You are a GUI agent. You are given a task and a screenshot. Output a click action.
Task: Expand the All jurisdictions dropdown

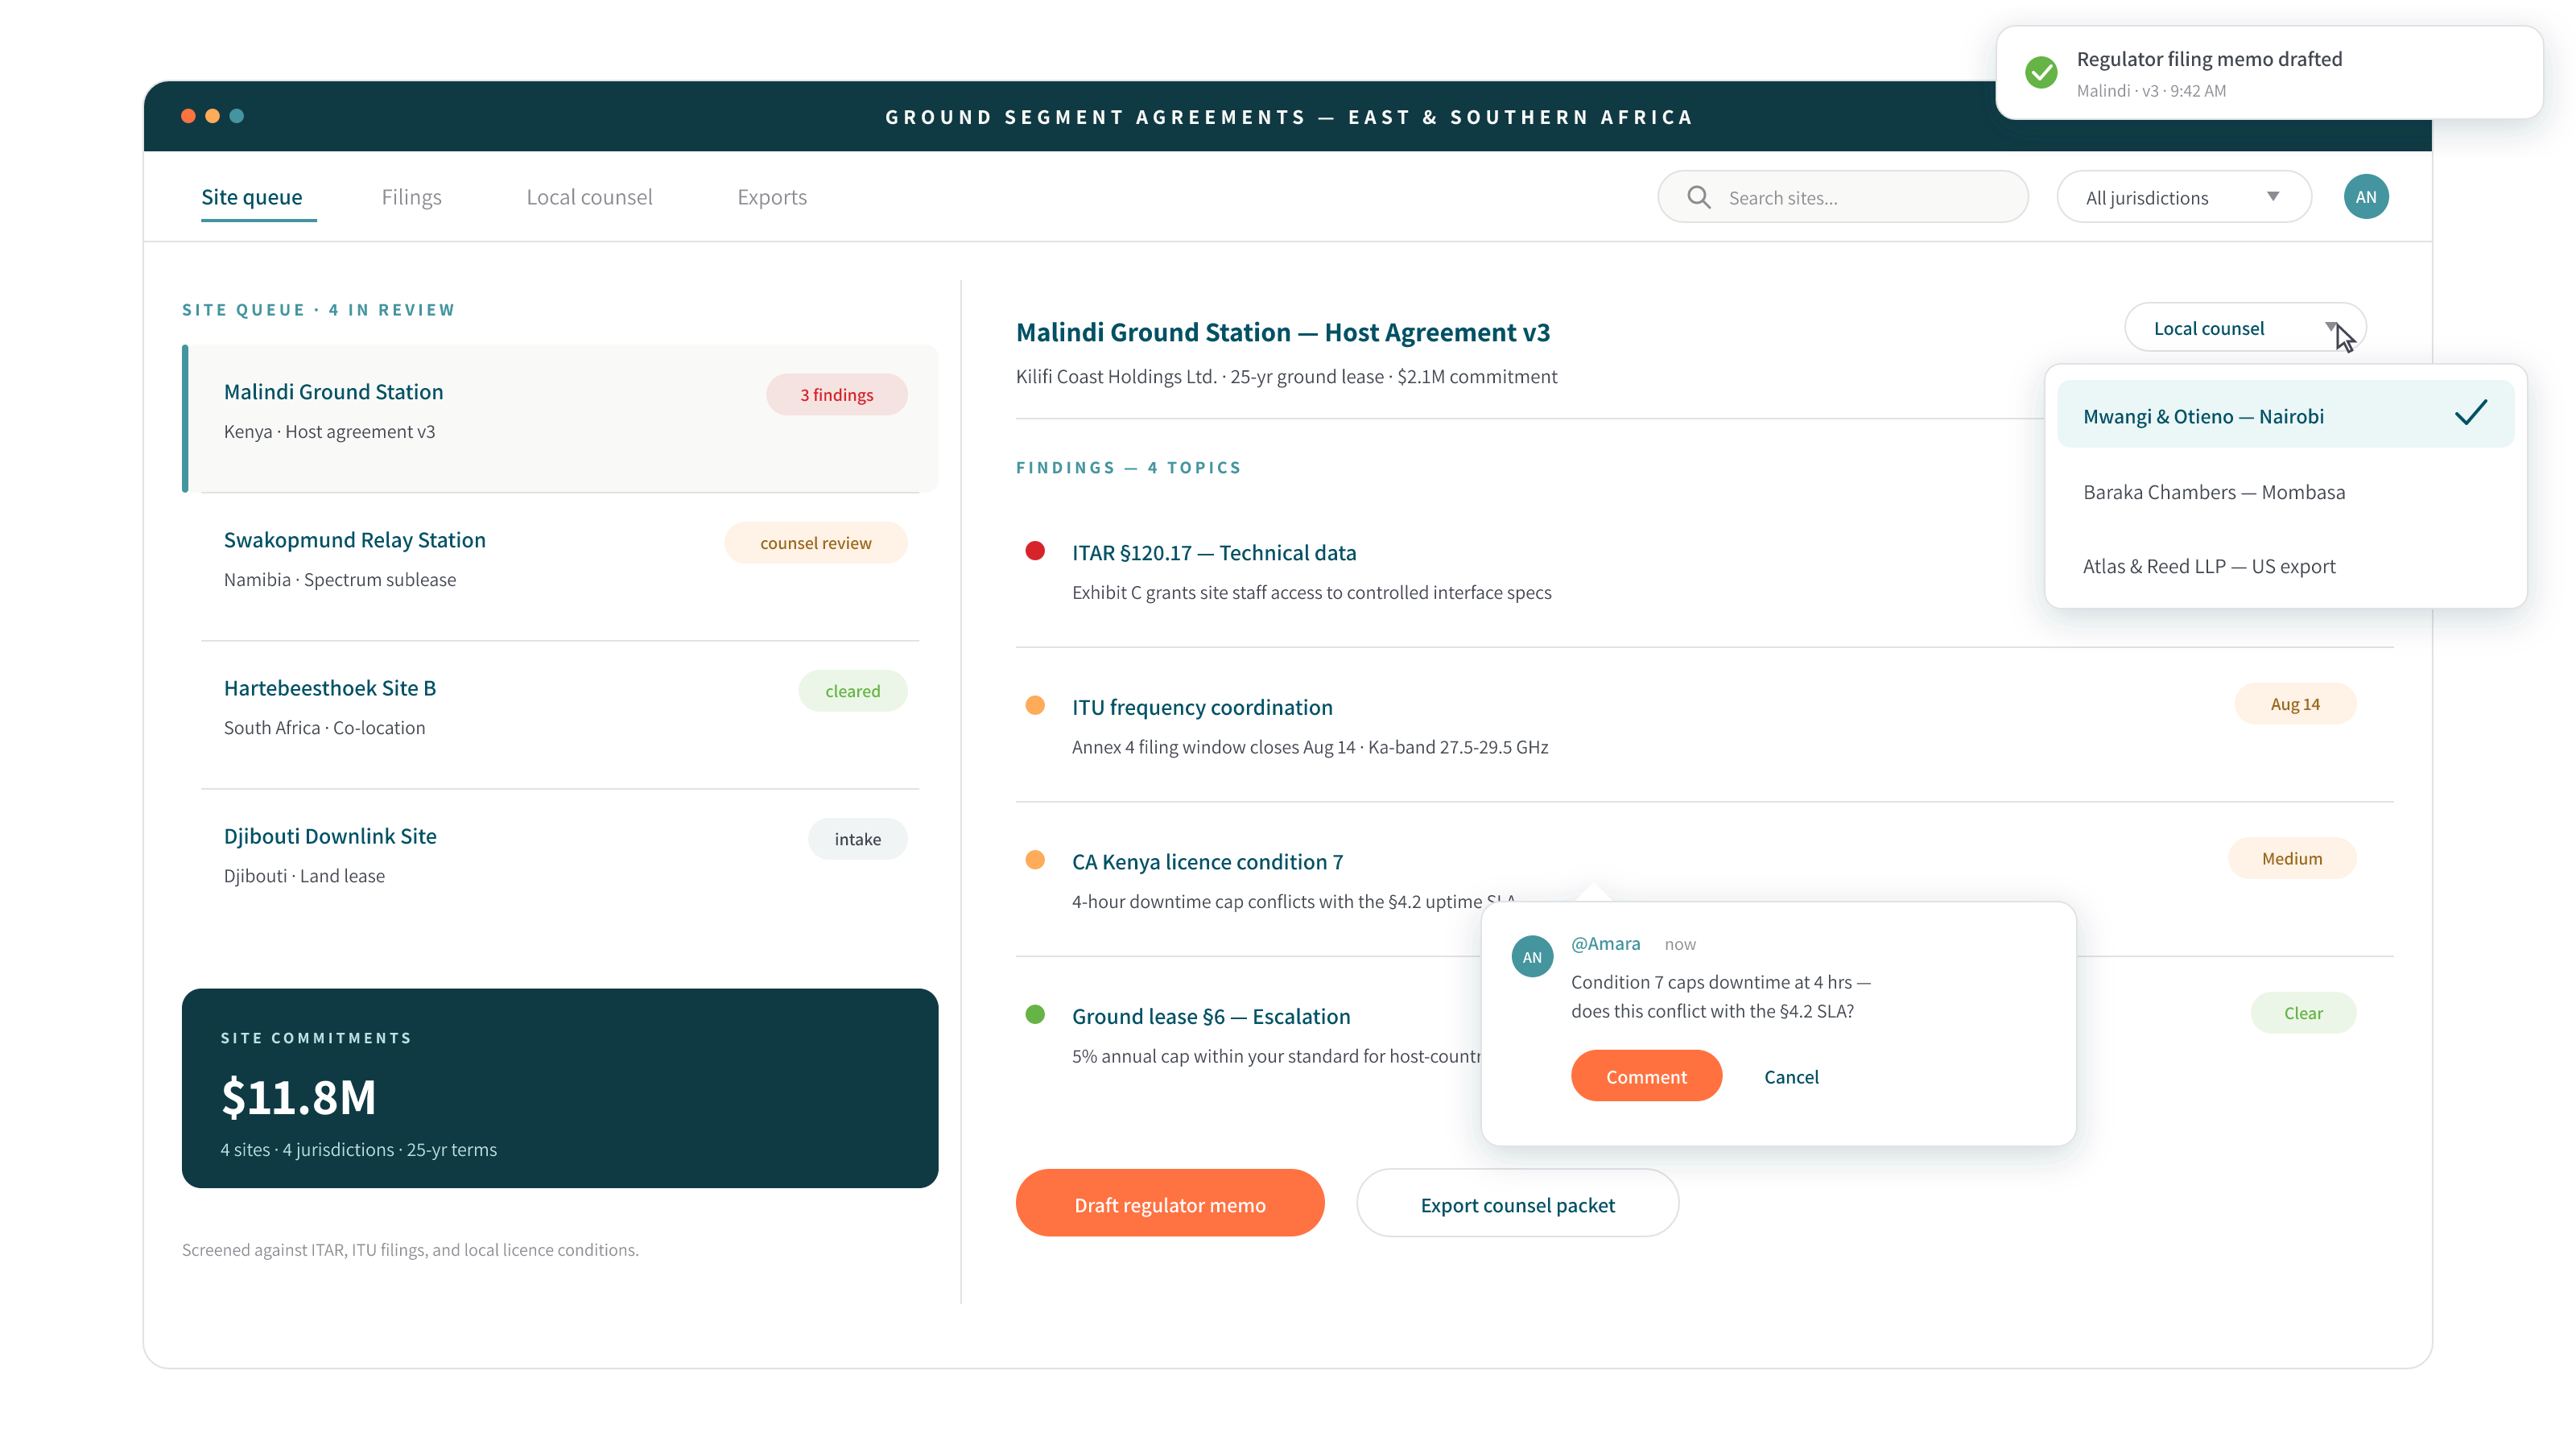pyautogui.click(x=2183, y=197)
